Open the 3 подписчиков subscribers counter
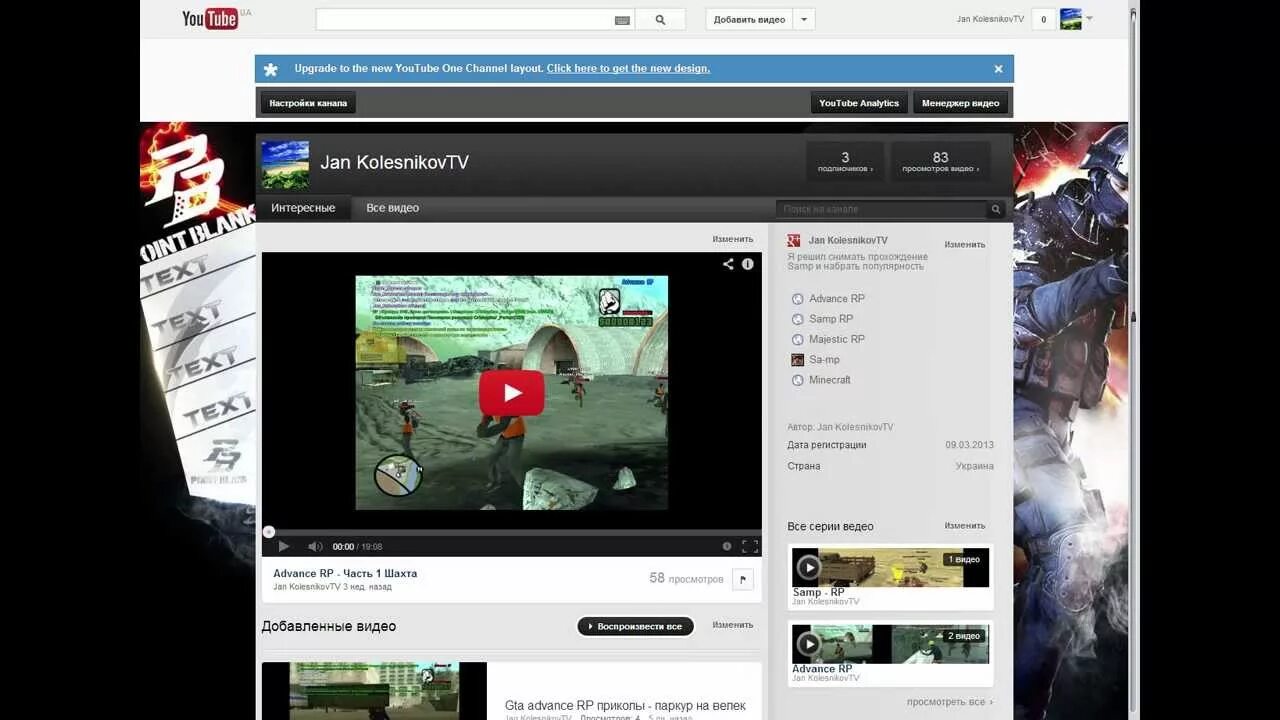1280x720 pixels. coord(845,161)
